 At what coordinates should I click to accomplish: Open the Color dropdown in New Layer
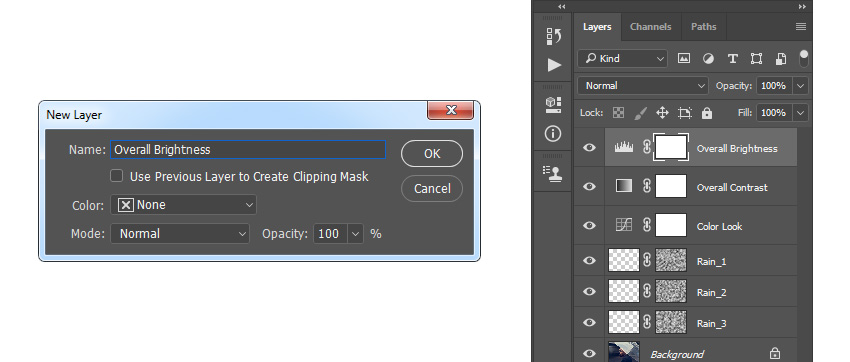point(183,205)
